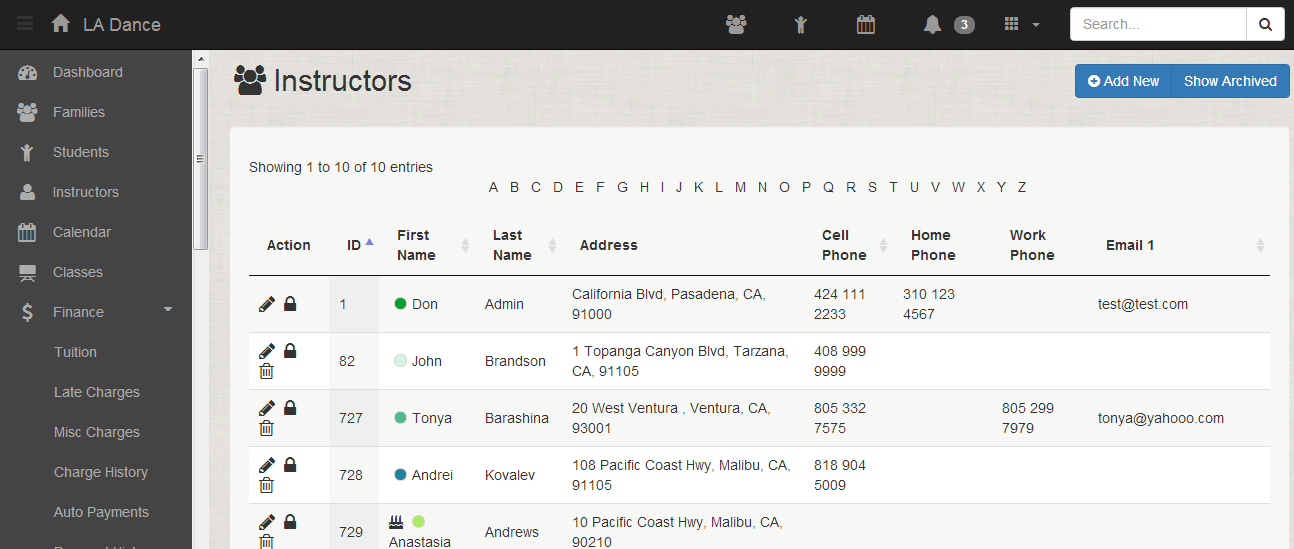
Task: Click the families icon in top navbar
Action: pos(737,25)
